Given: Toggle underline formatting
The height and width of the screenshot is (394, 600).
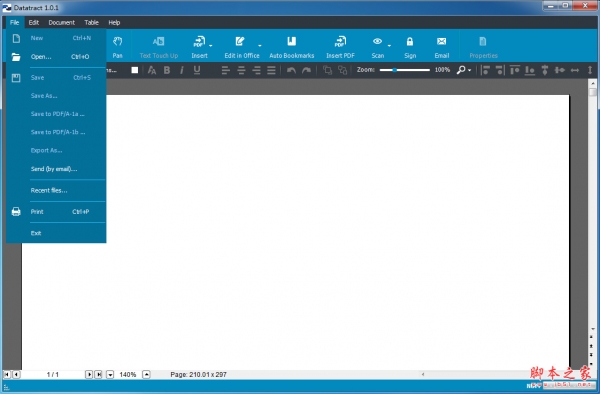Looking at the screenshot, I should tap(197, 70).
